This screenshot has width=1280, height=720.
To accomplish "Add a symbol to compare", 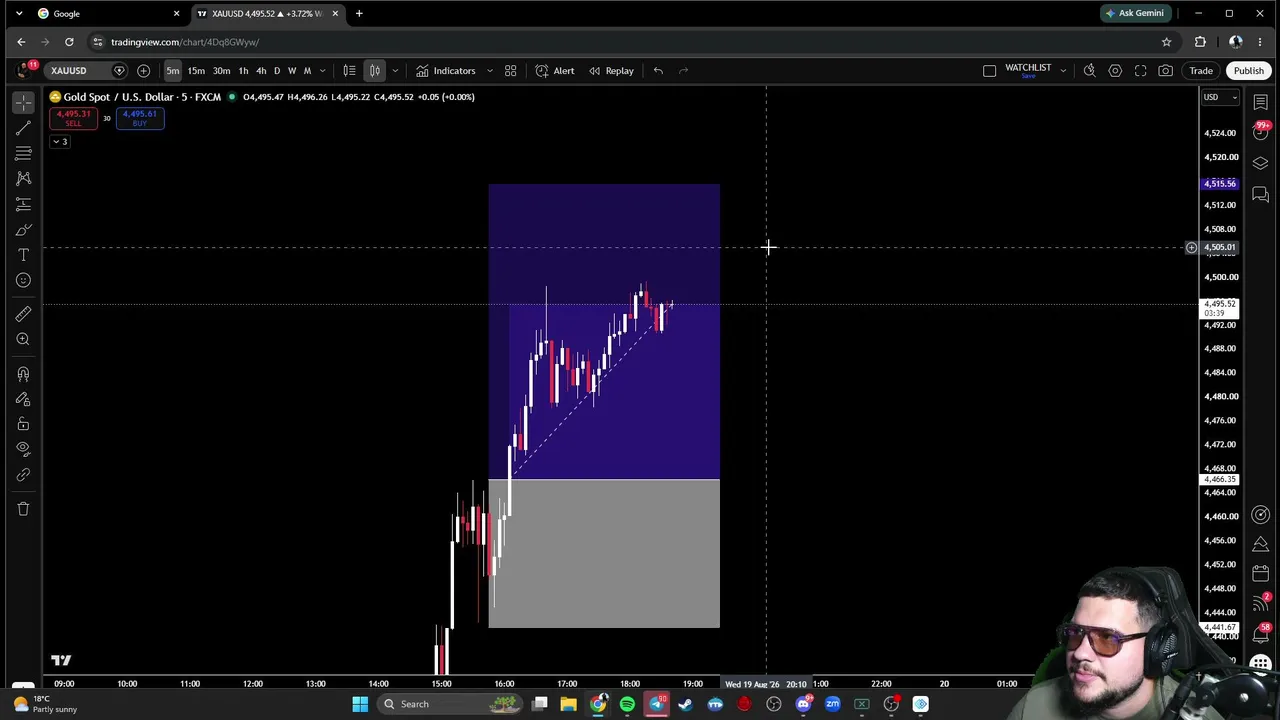I will (x=143, y=71).
